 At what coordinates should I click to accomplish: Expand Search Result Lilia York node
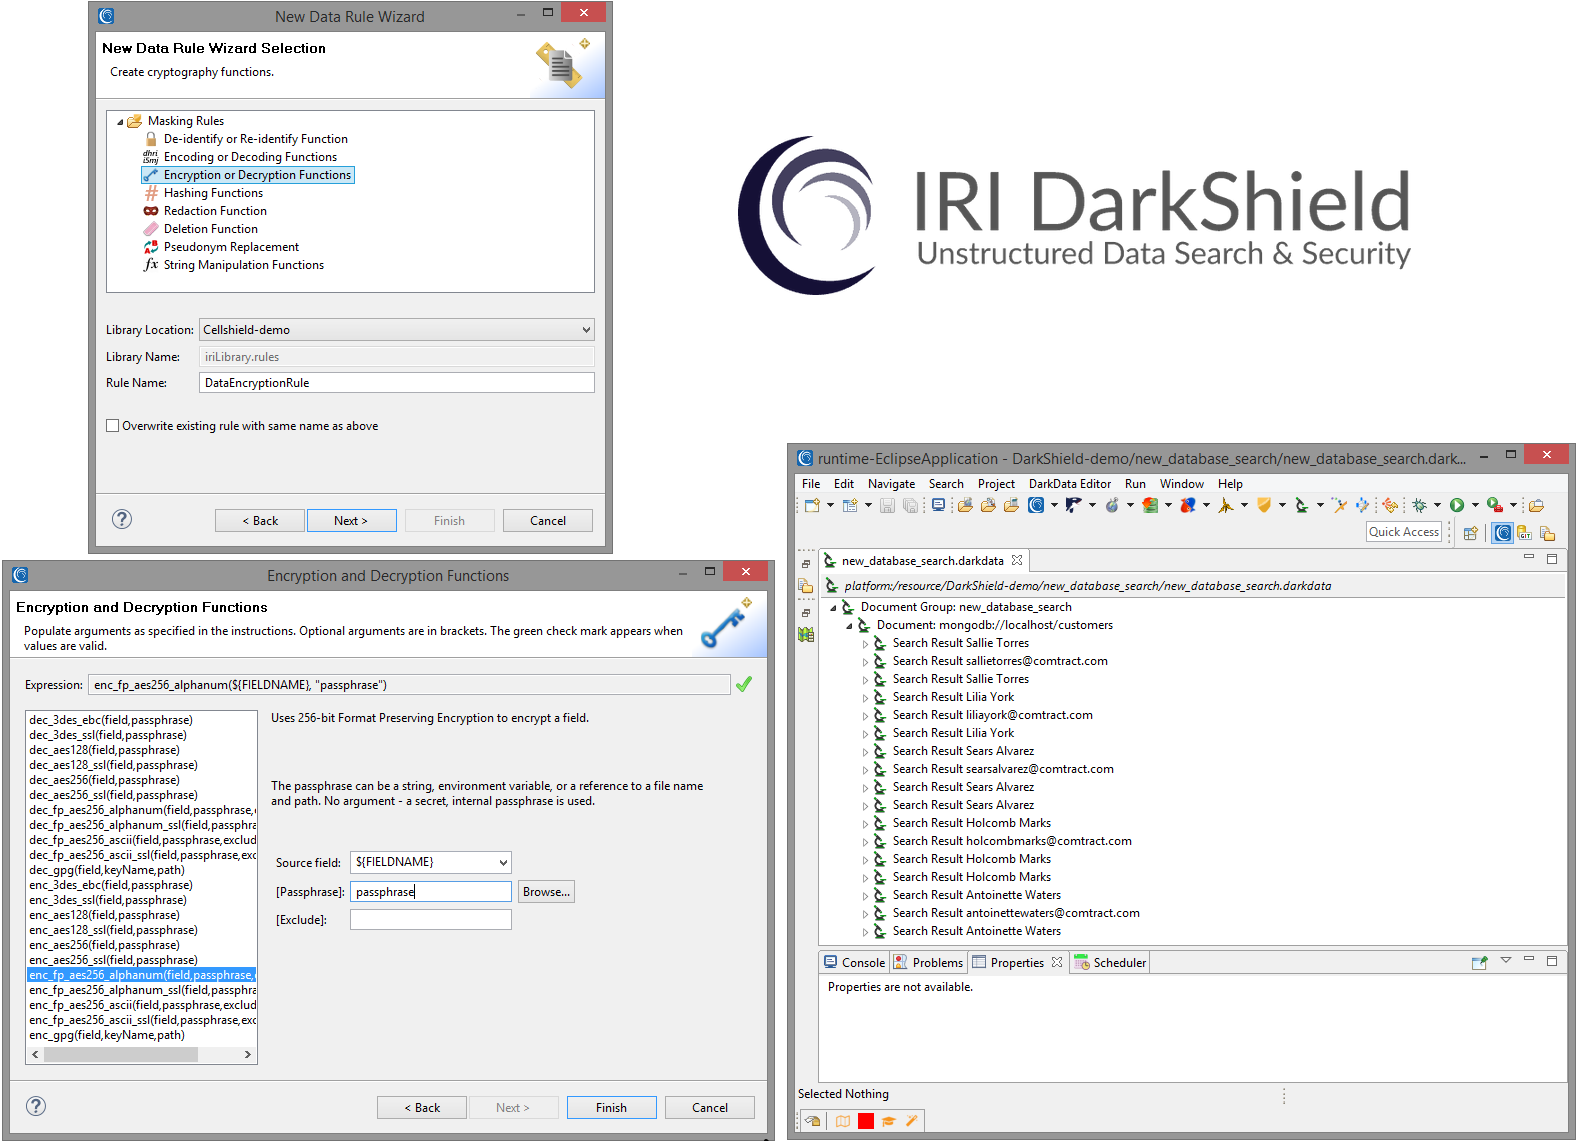866,698
